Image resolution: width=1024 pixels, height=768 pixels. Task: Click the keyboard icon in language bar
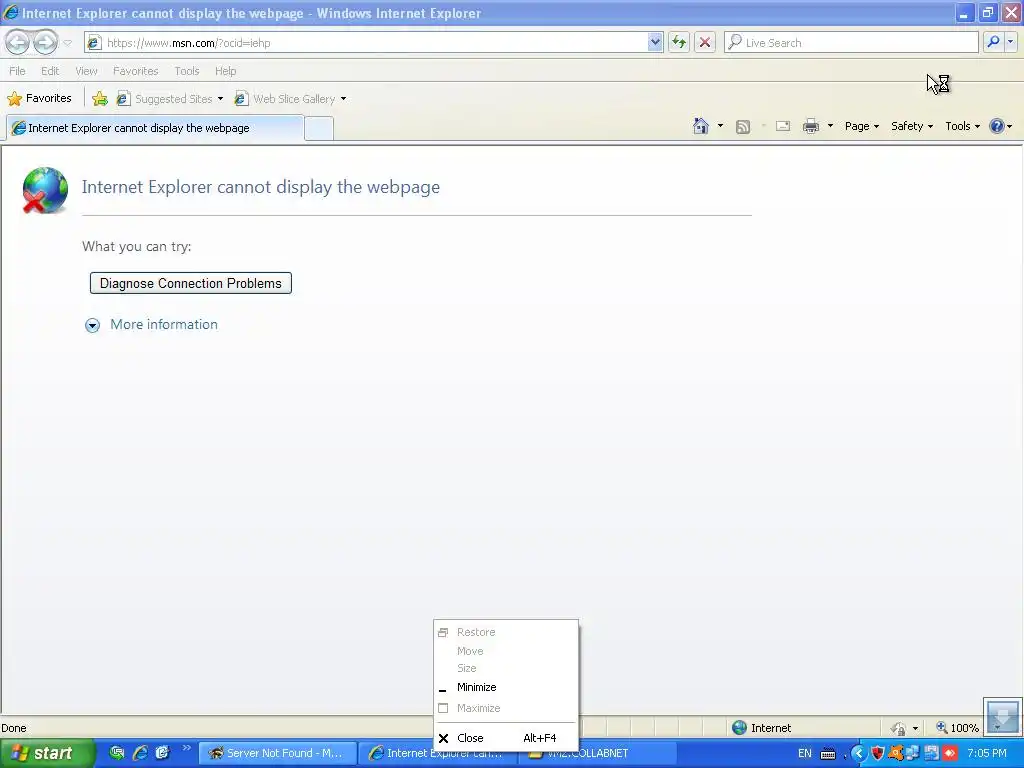coord(827,754)
